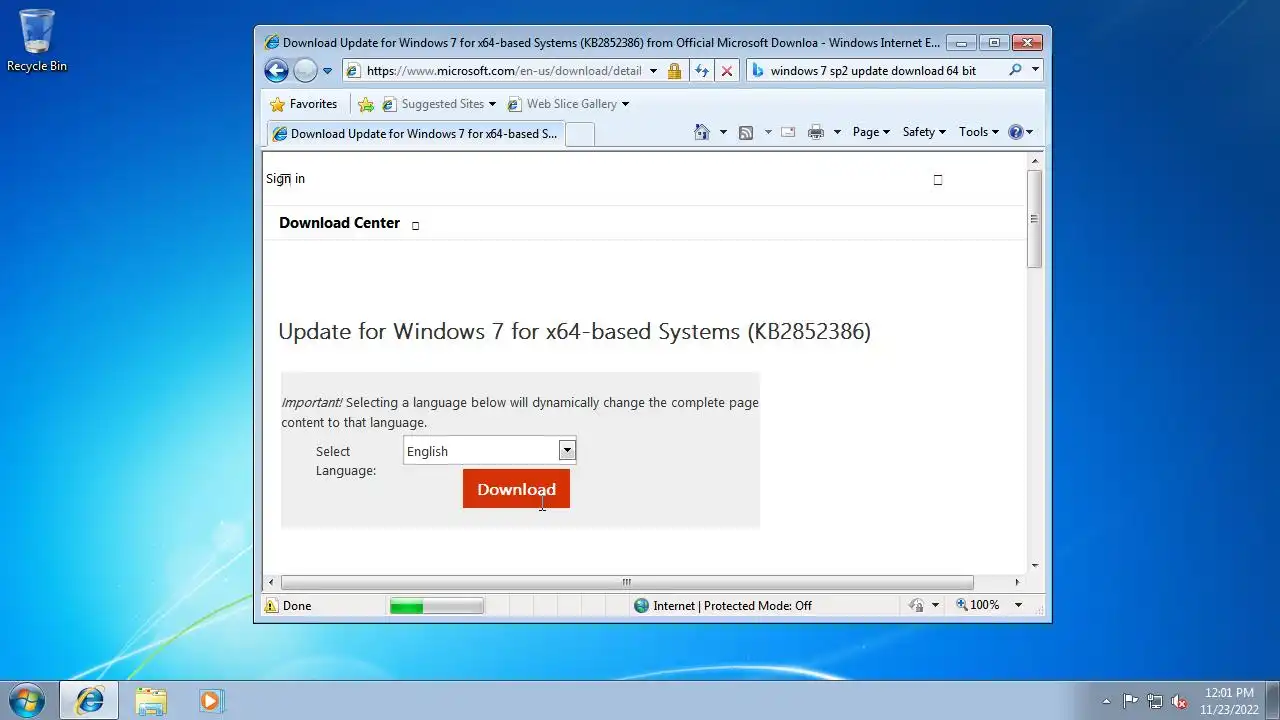
Task: Click the Home page icon
Action: coord(702,132)
